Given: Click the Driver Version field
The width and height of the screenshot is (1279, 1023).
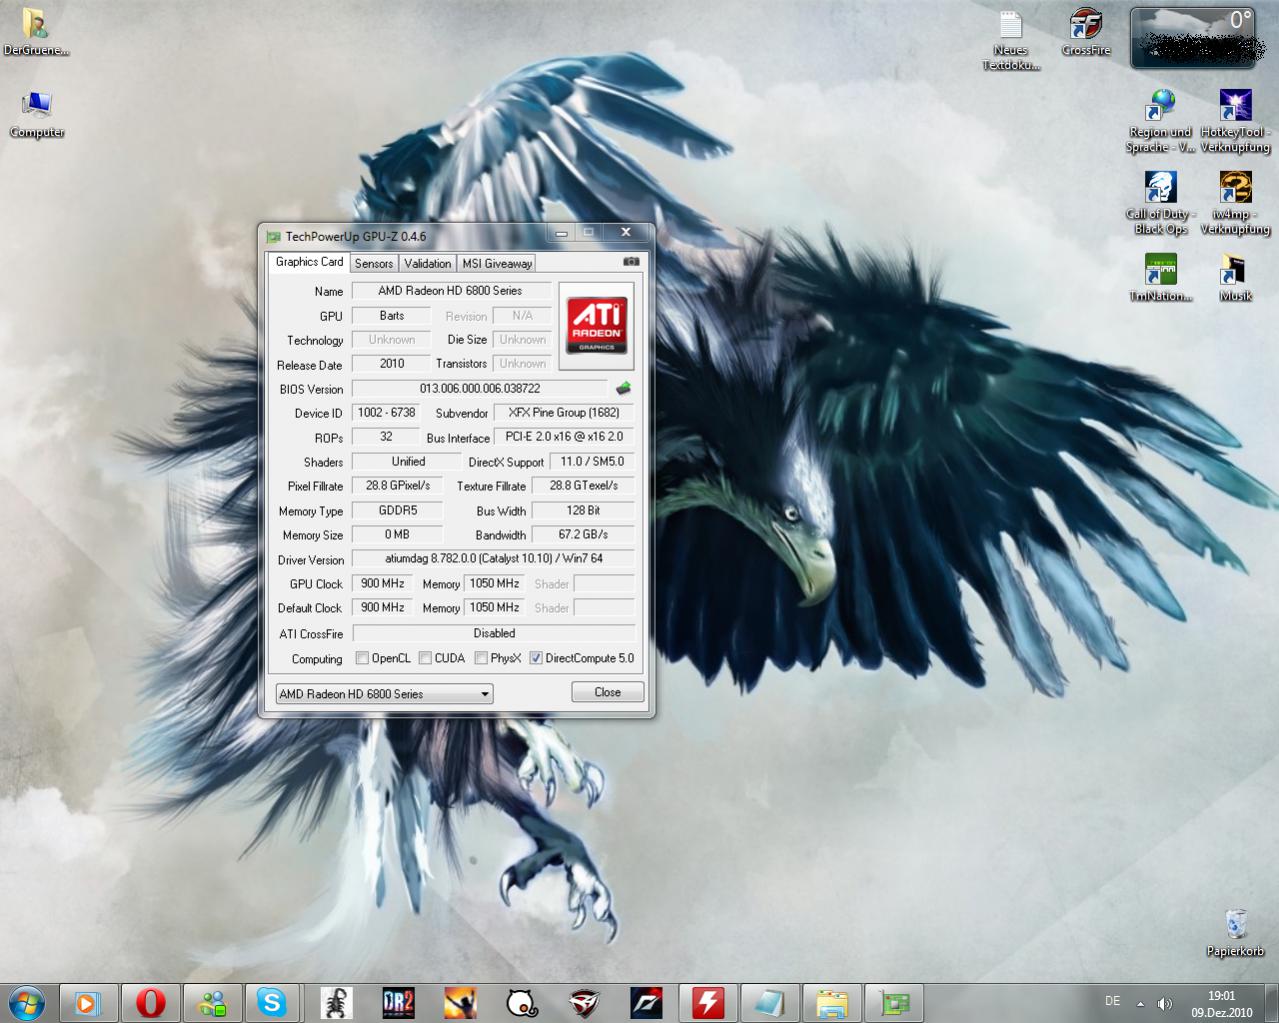Looking at the screenshot, I should [x=493, y=559].
